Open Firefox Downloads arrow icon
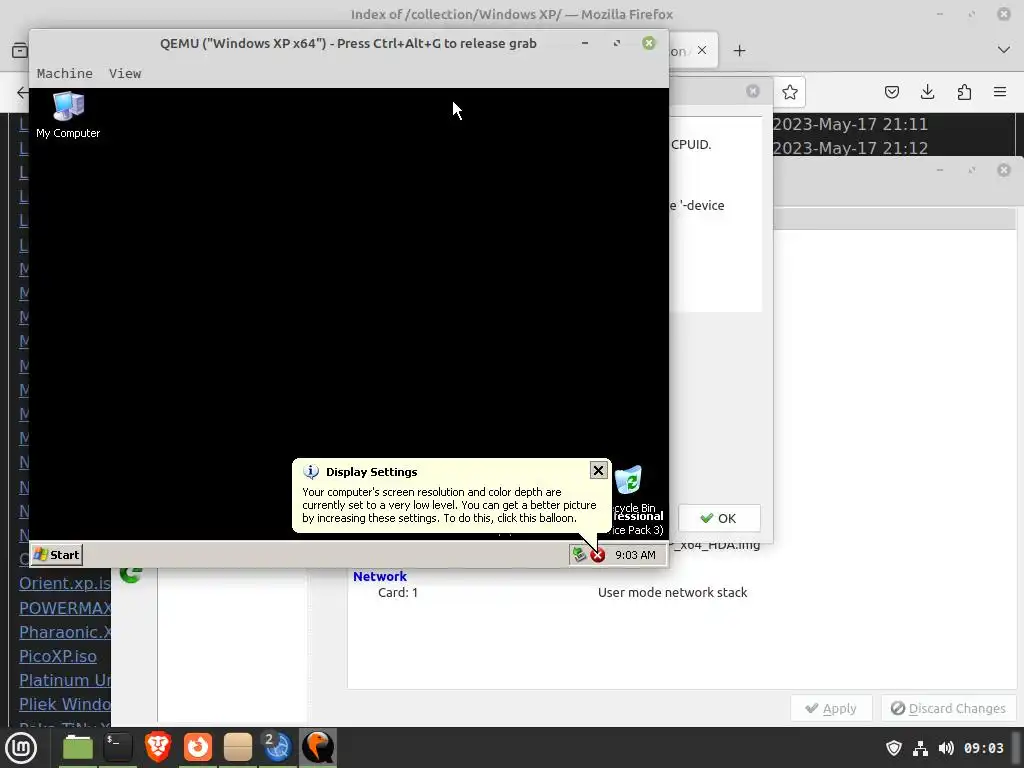The image size is (1024, 768). click(927, 92)
